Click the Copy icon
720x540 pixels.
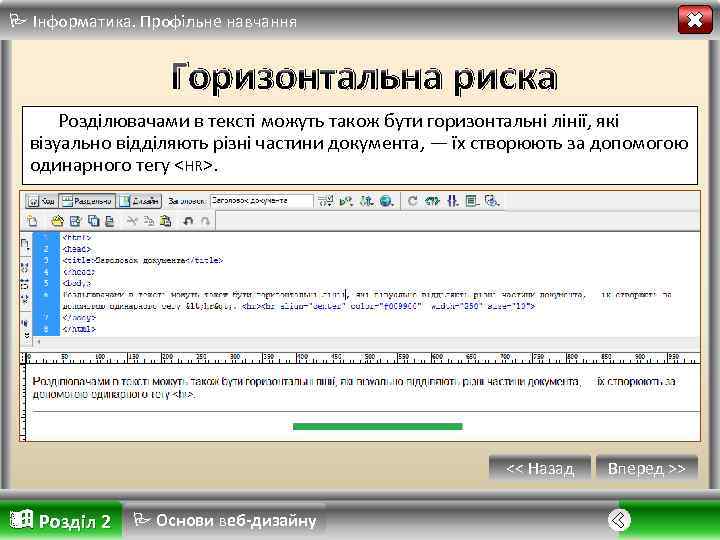149,221
